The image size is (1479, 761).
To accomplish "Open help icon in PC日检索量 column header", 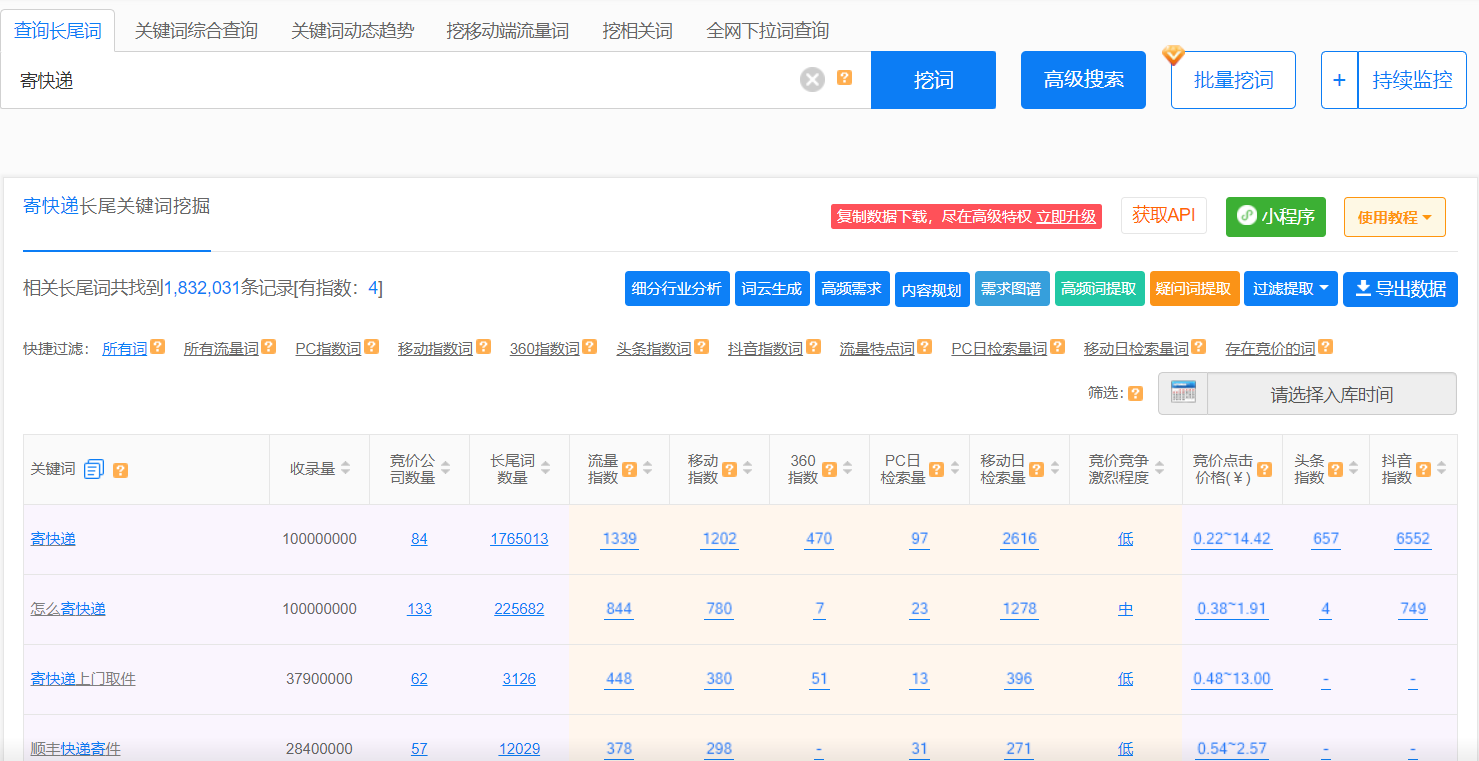I will coord(936,468).
